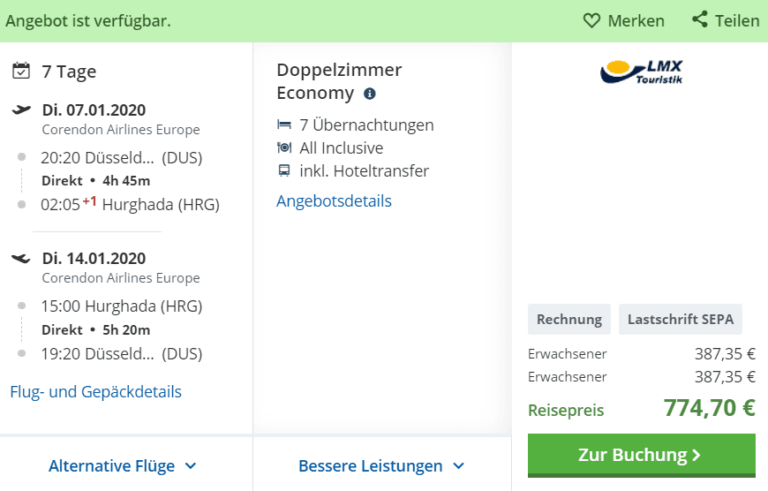Click the heart icon next to Merken
The image size is (768, 491).
coord(591,21)
